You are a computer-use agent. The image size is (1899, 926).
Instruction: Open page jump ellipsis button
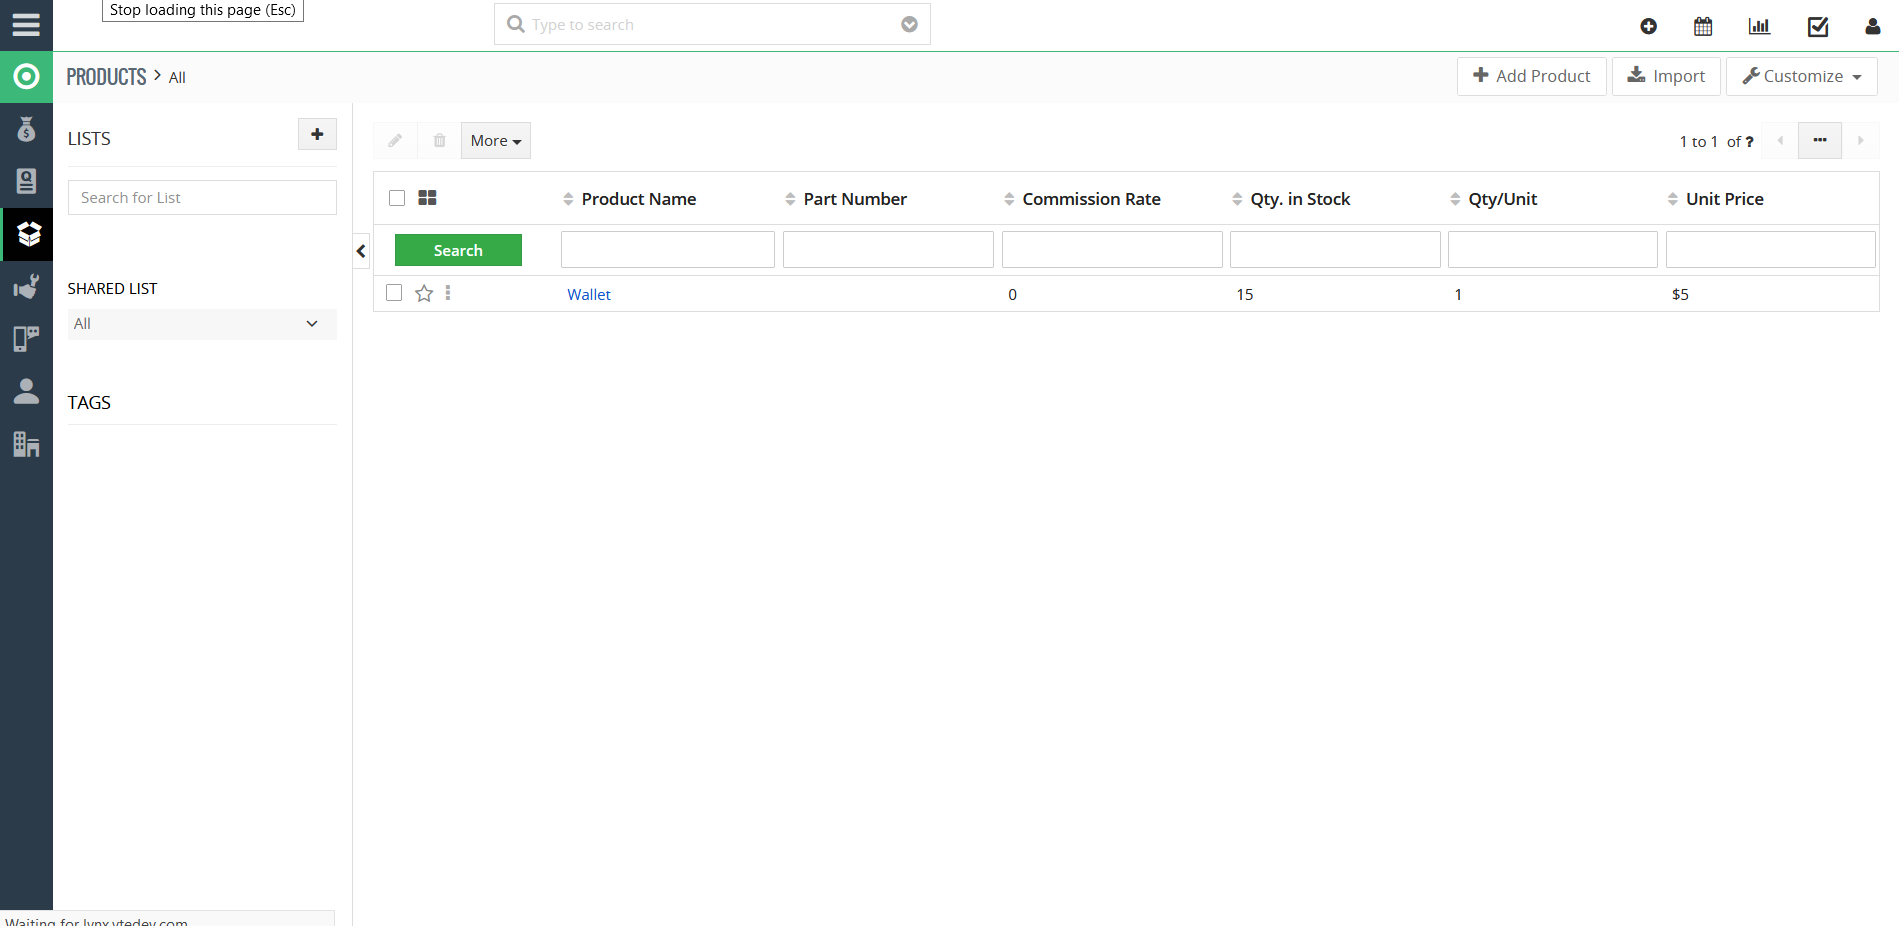tap(1820, 141)
